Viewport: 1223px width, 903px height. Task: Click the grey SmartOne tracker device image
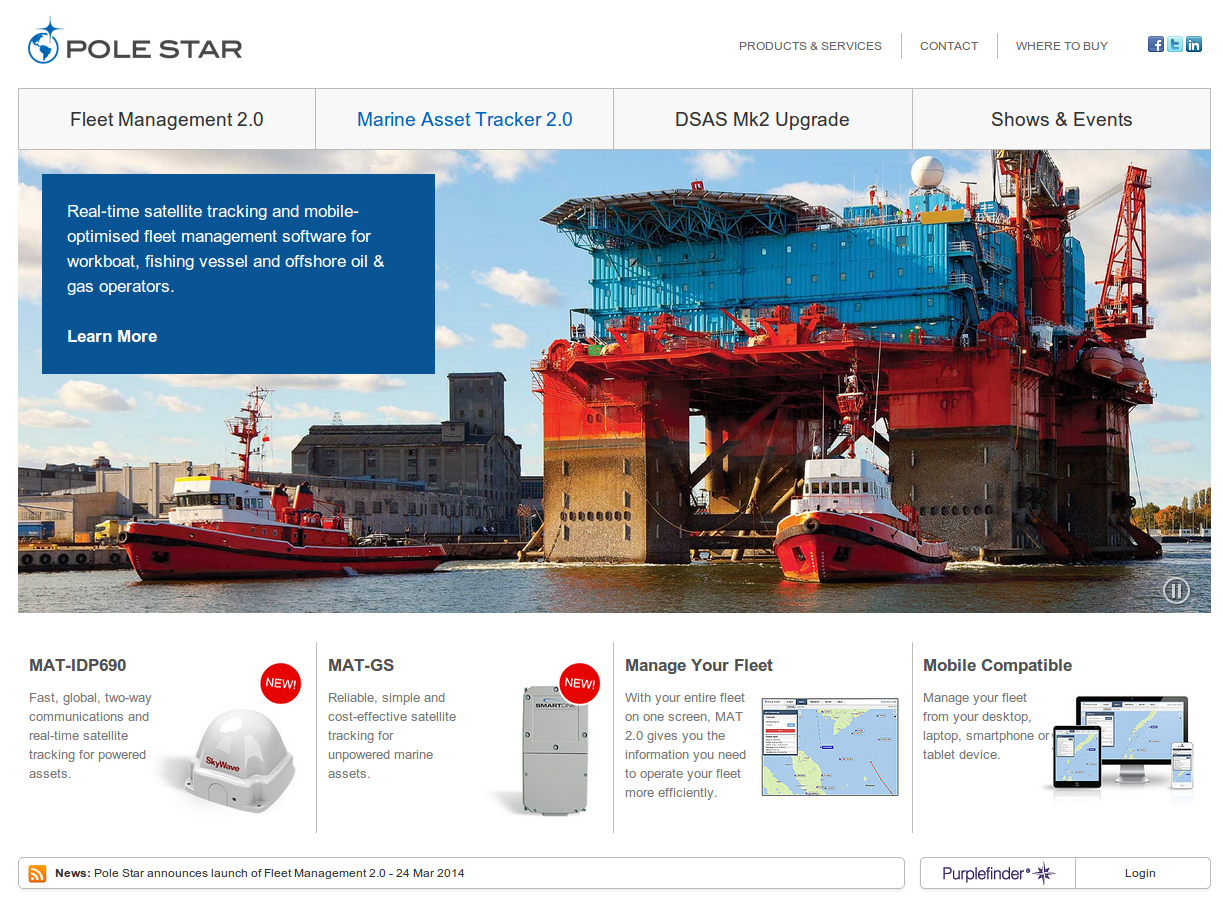[x=556, y=749]
